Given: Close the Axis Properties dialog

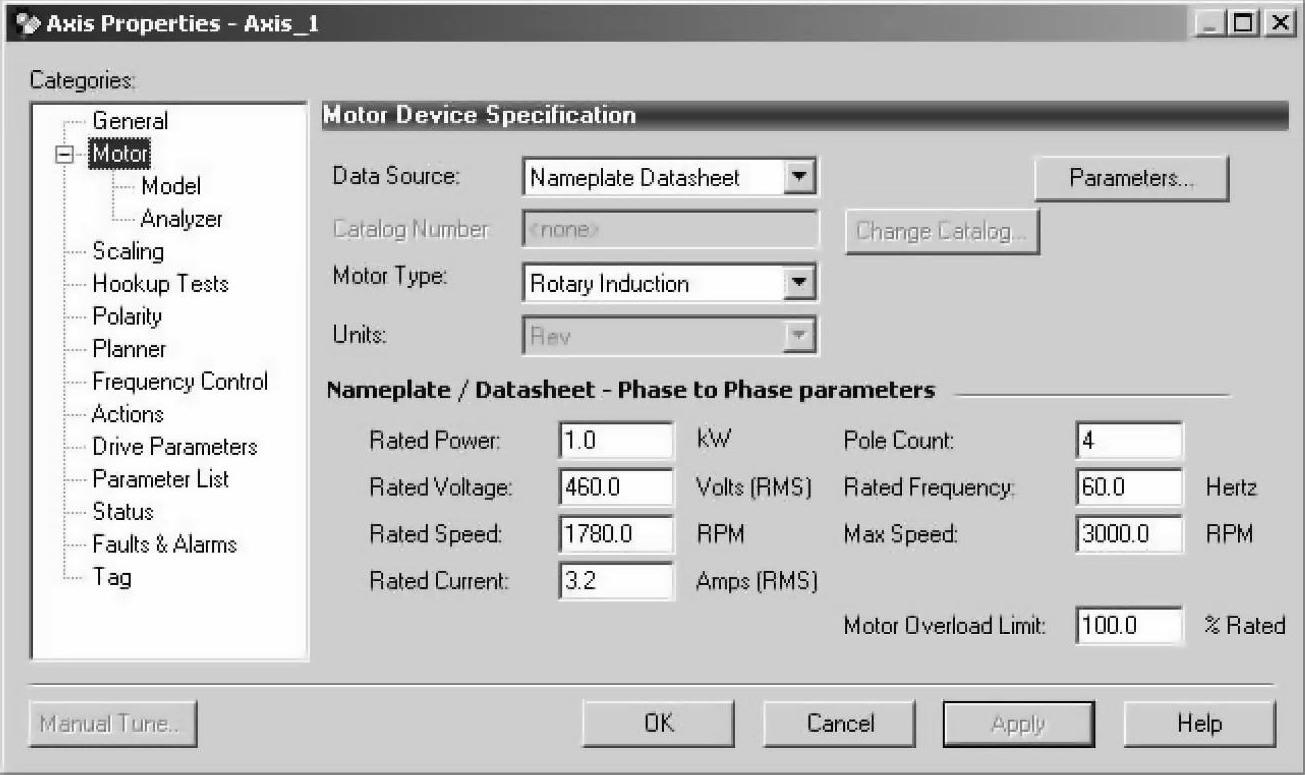Looking at the screenshot, I should (1278, 23).
